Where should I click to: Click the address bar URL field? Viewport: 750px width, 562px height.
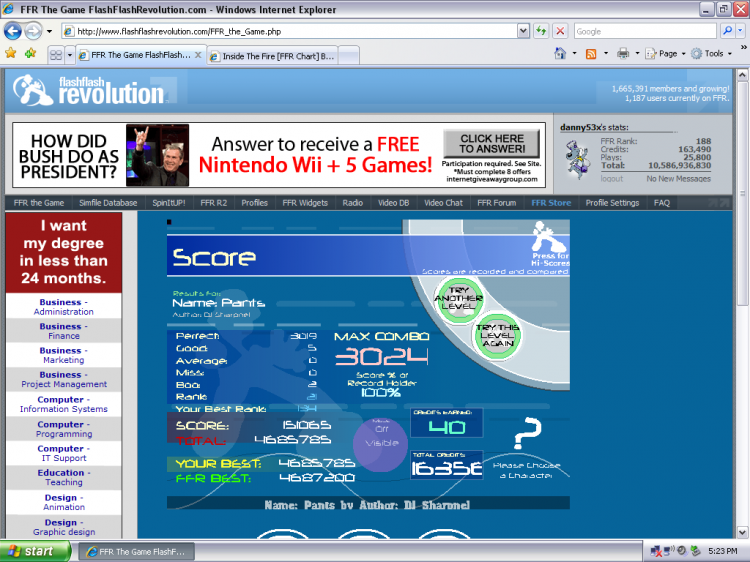pyautogui.click(x=290, y=32)
